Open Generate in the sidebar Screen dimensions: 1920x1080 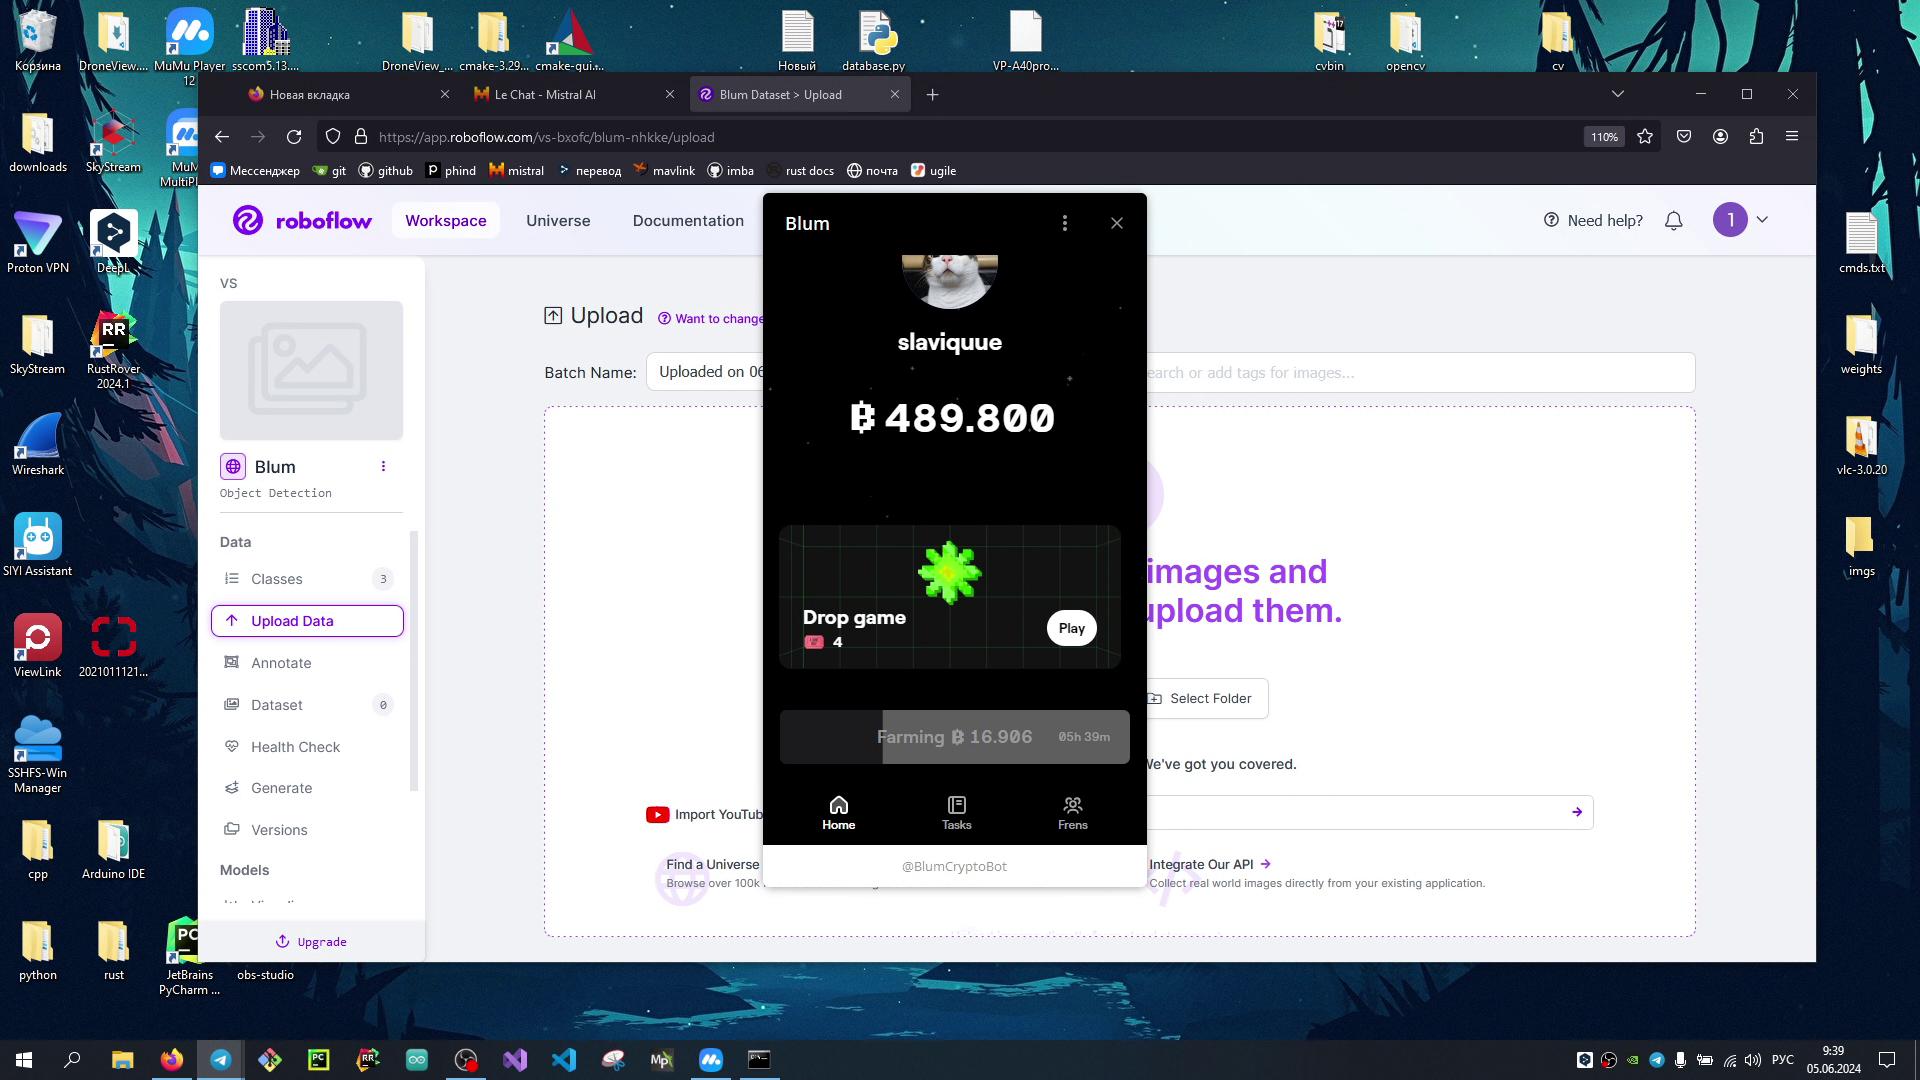307,788
